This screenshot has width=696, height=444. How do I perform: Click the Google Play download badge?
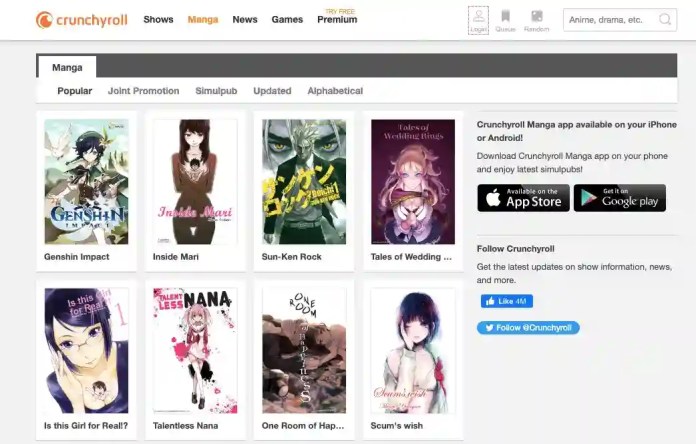(x=620, y=198)
